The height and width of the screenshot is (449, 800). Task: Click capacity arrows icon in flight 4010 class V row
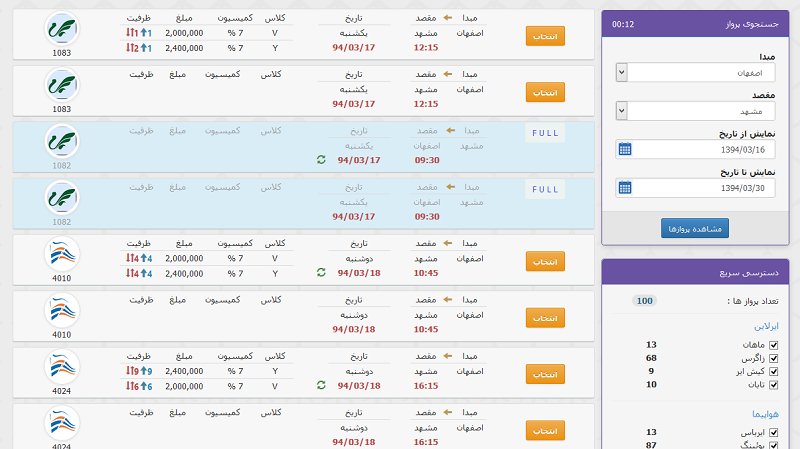139,258
